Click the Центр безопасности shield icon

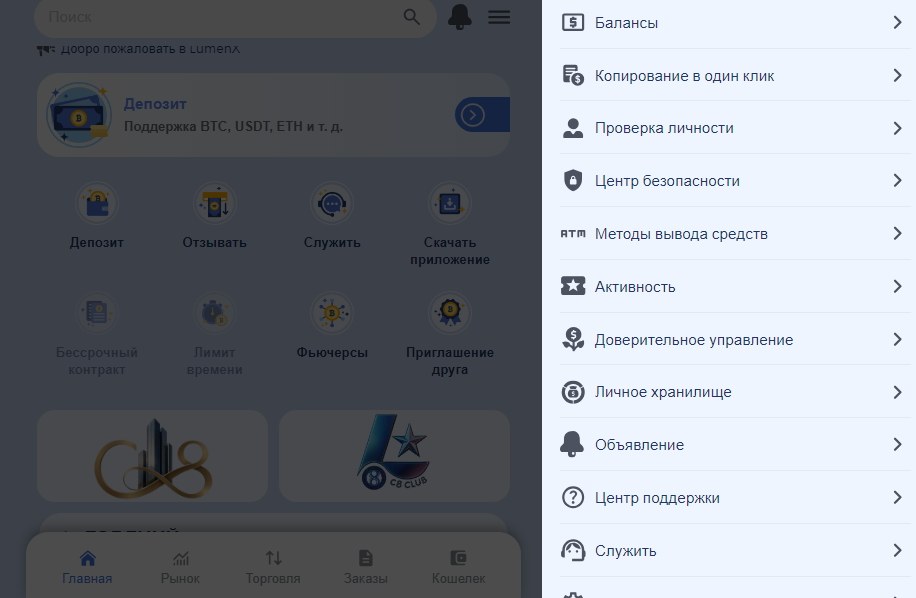[x=573, y=180]
